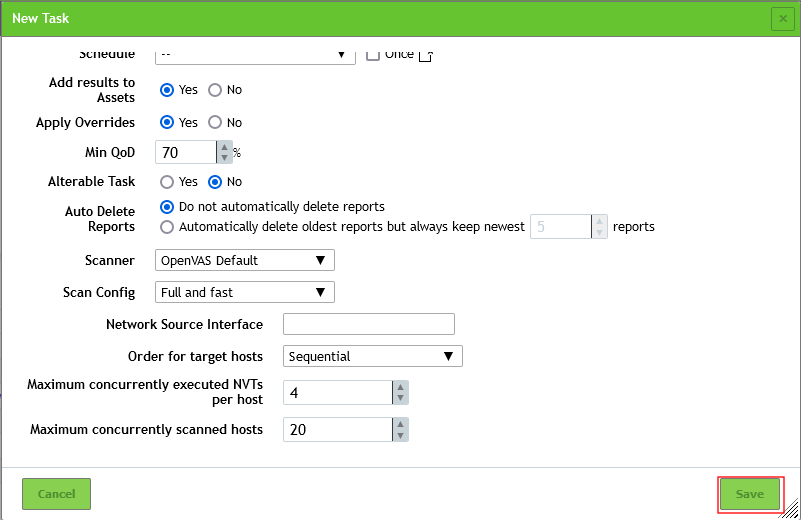
Task: Increase maximum concurrently executed NVTs per host
Action: (x=400, y=387)
